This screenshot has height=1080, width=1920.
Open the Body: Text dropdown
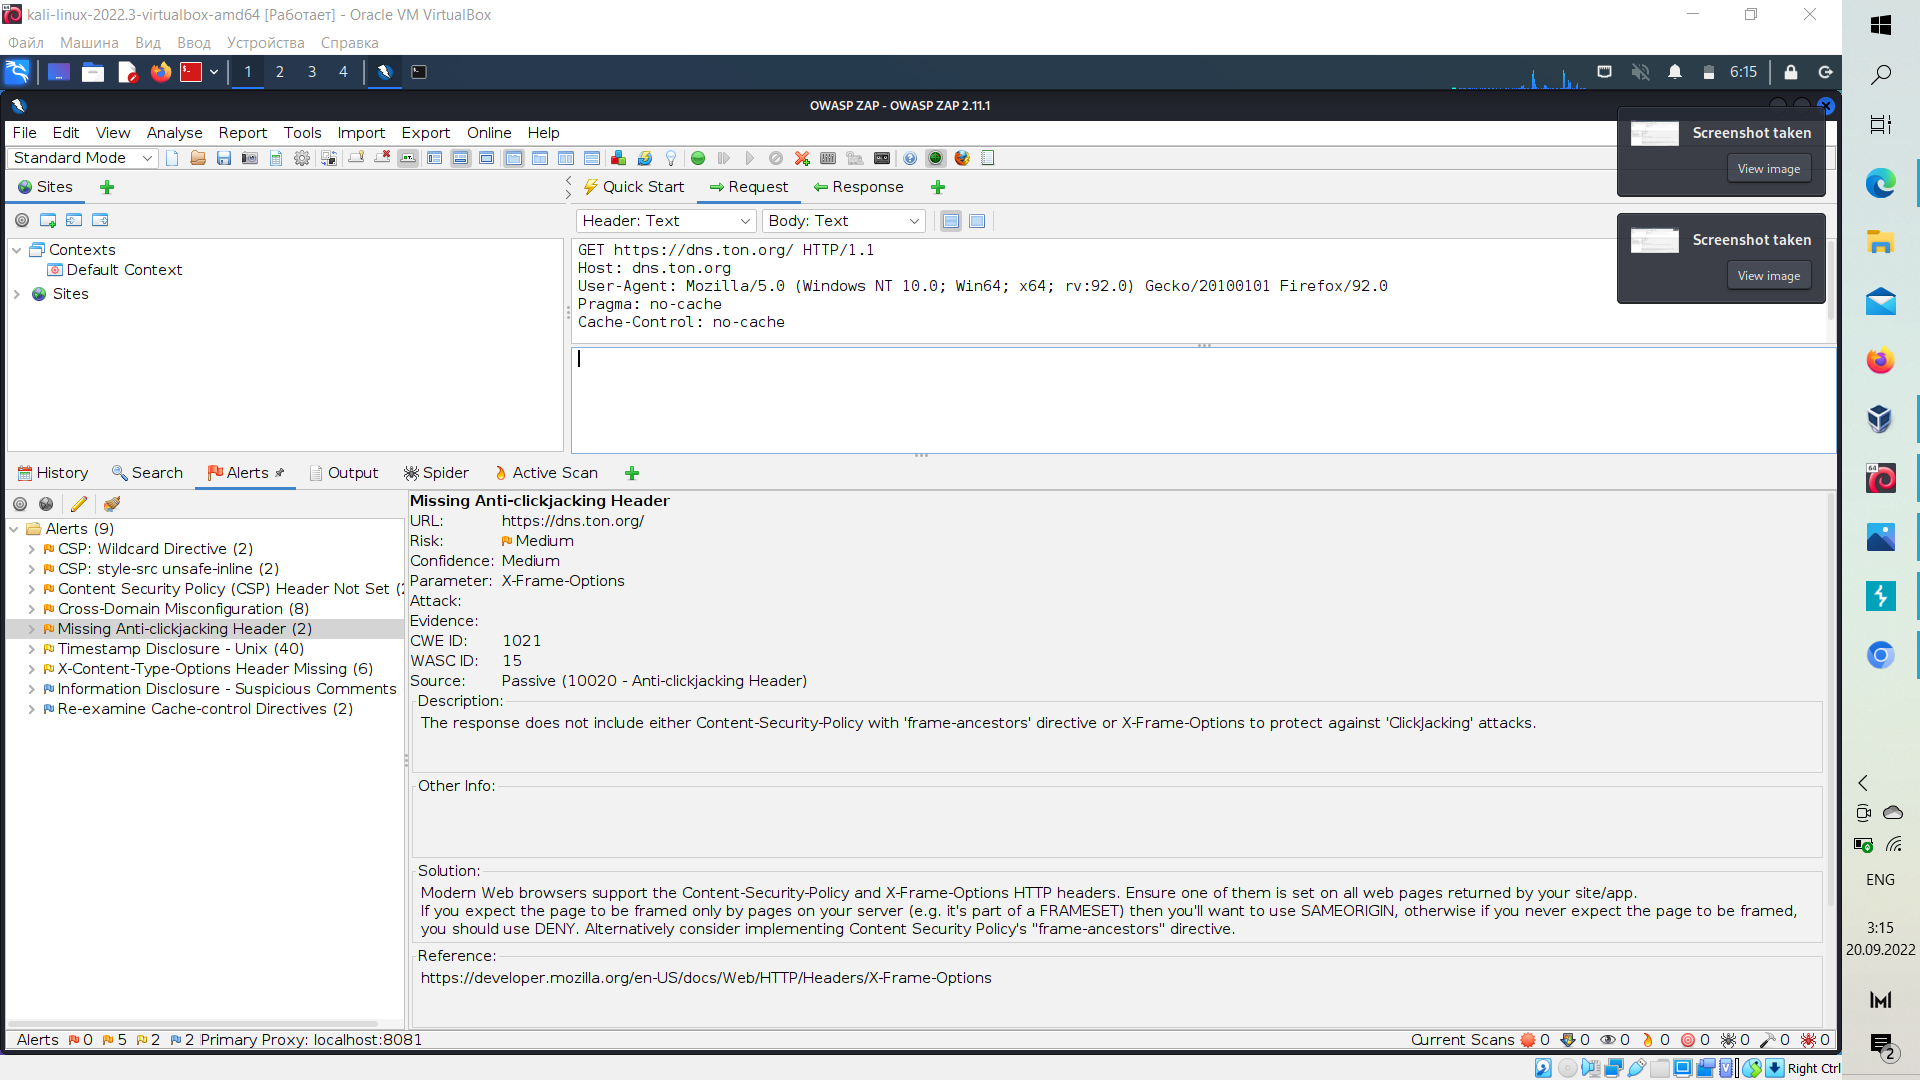pos(843,221)
